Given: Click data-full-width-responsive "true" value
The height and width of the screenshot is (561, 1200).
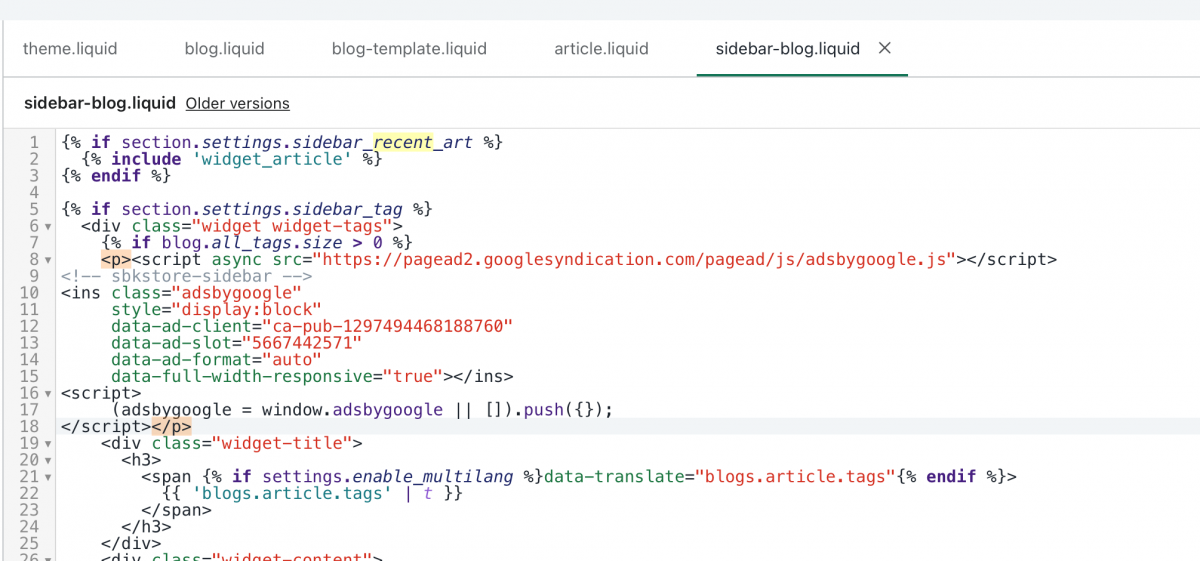Looking at the screenshot, I should click(412, 376).
